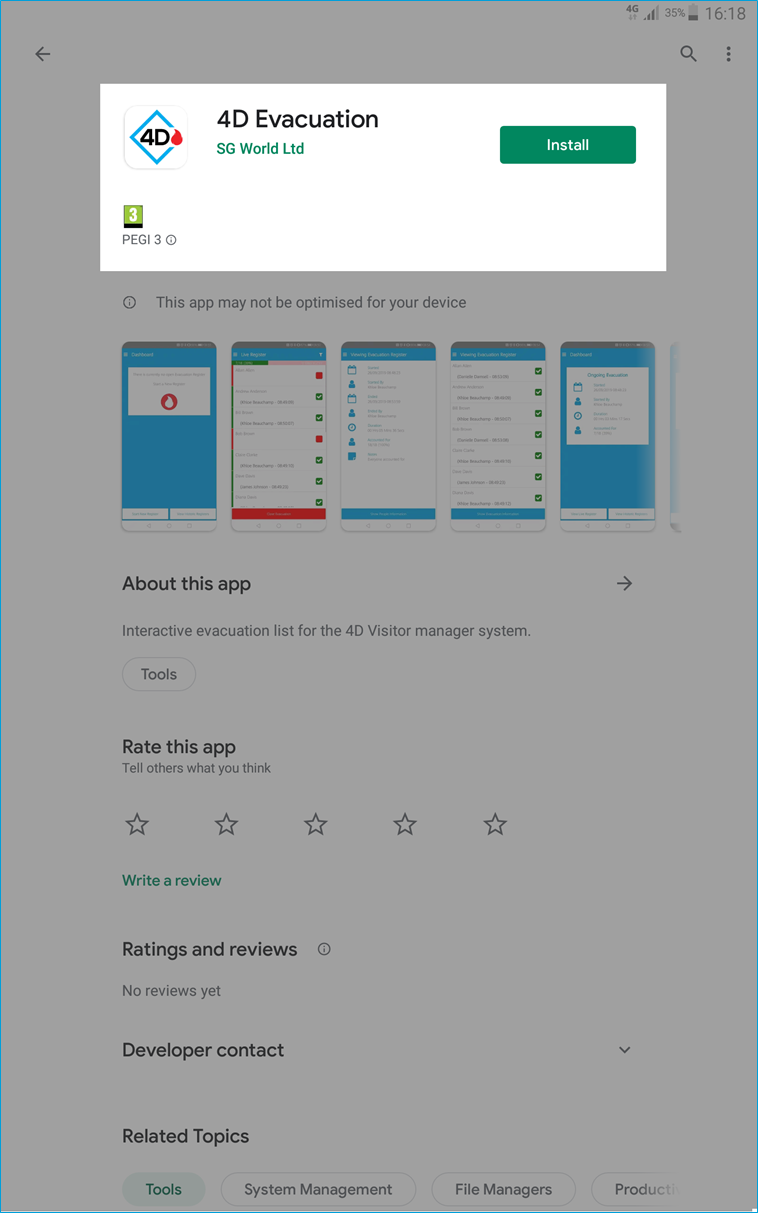Select System Management related topic
758x1213 pixels.
point(318,1189)
